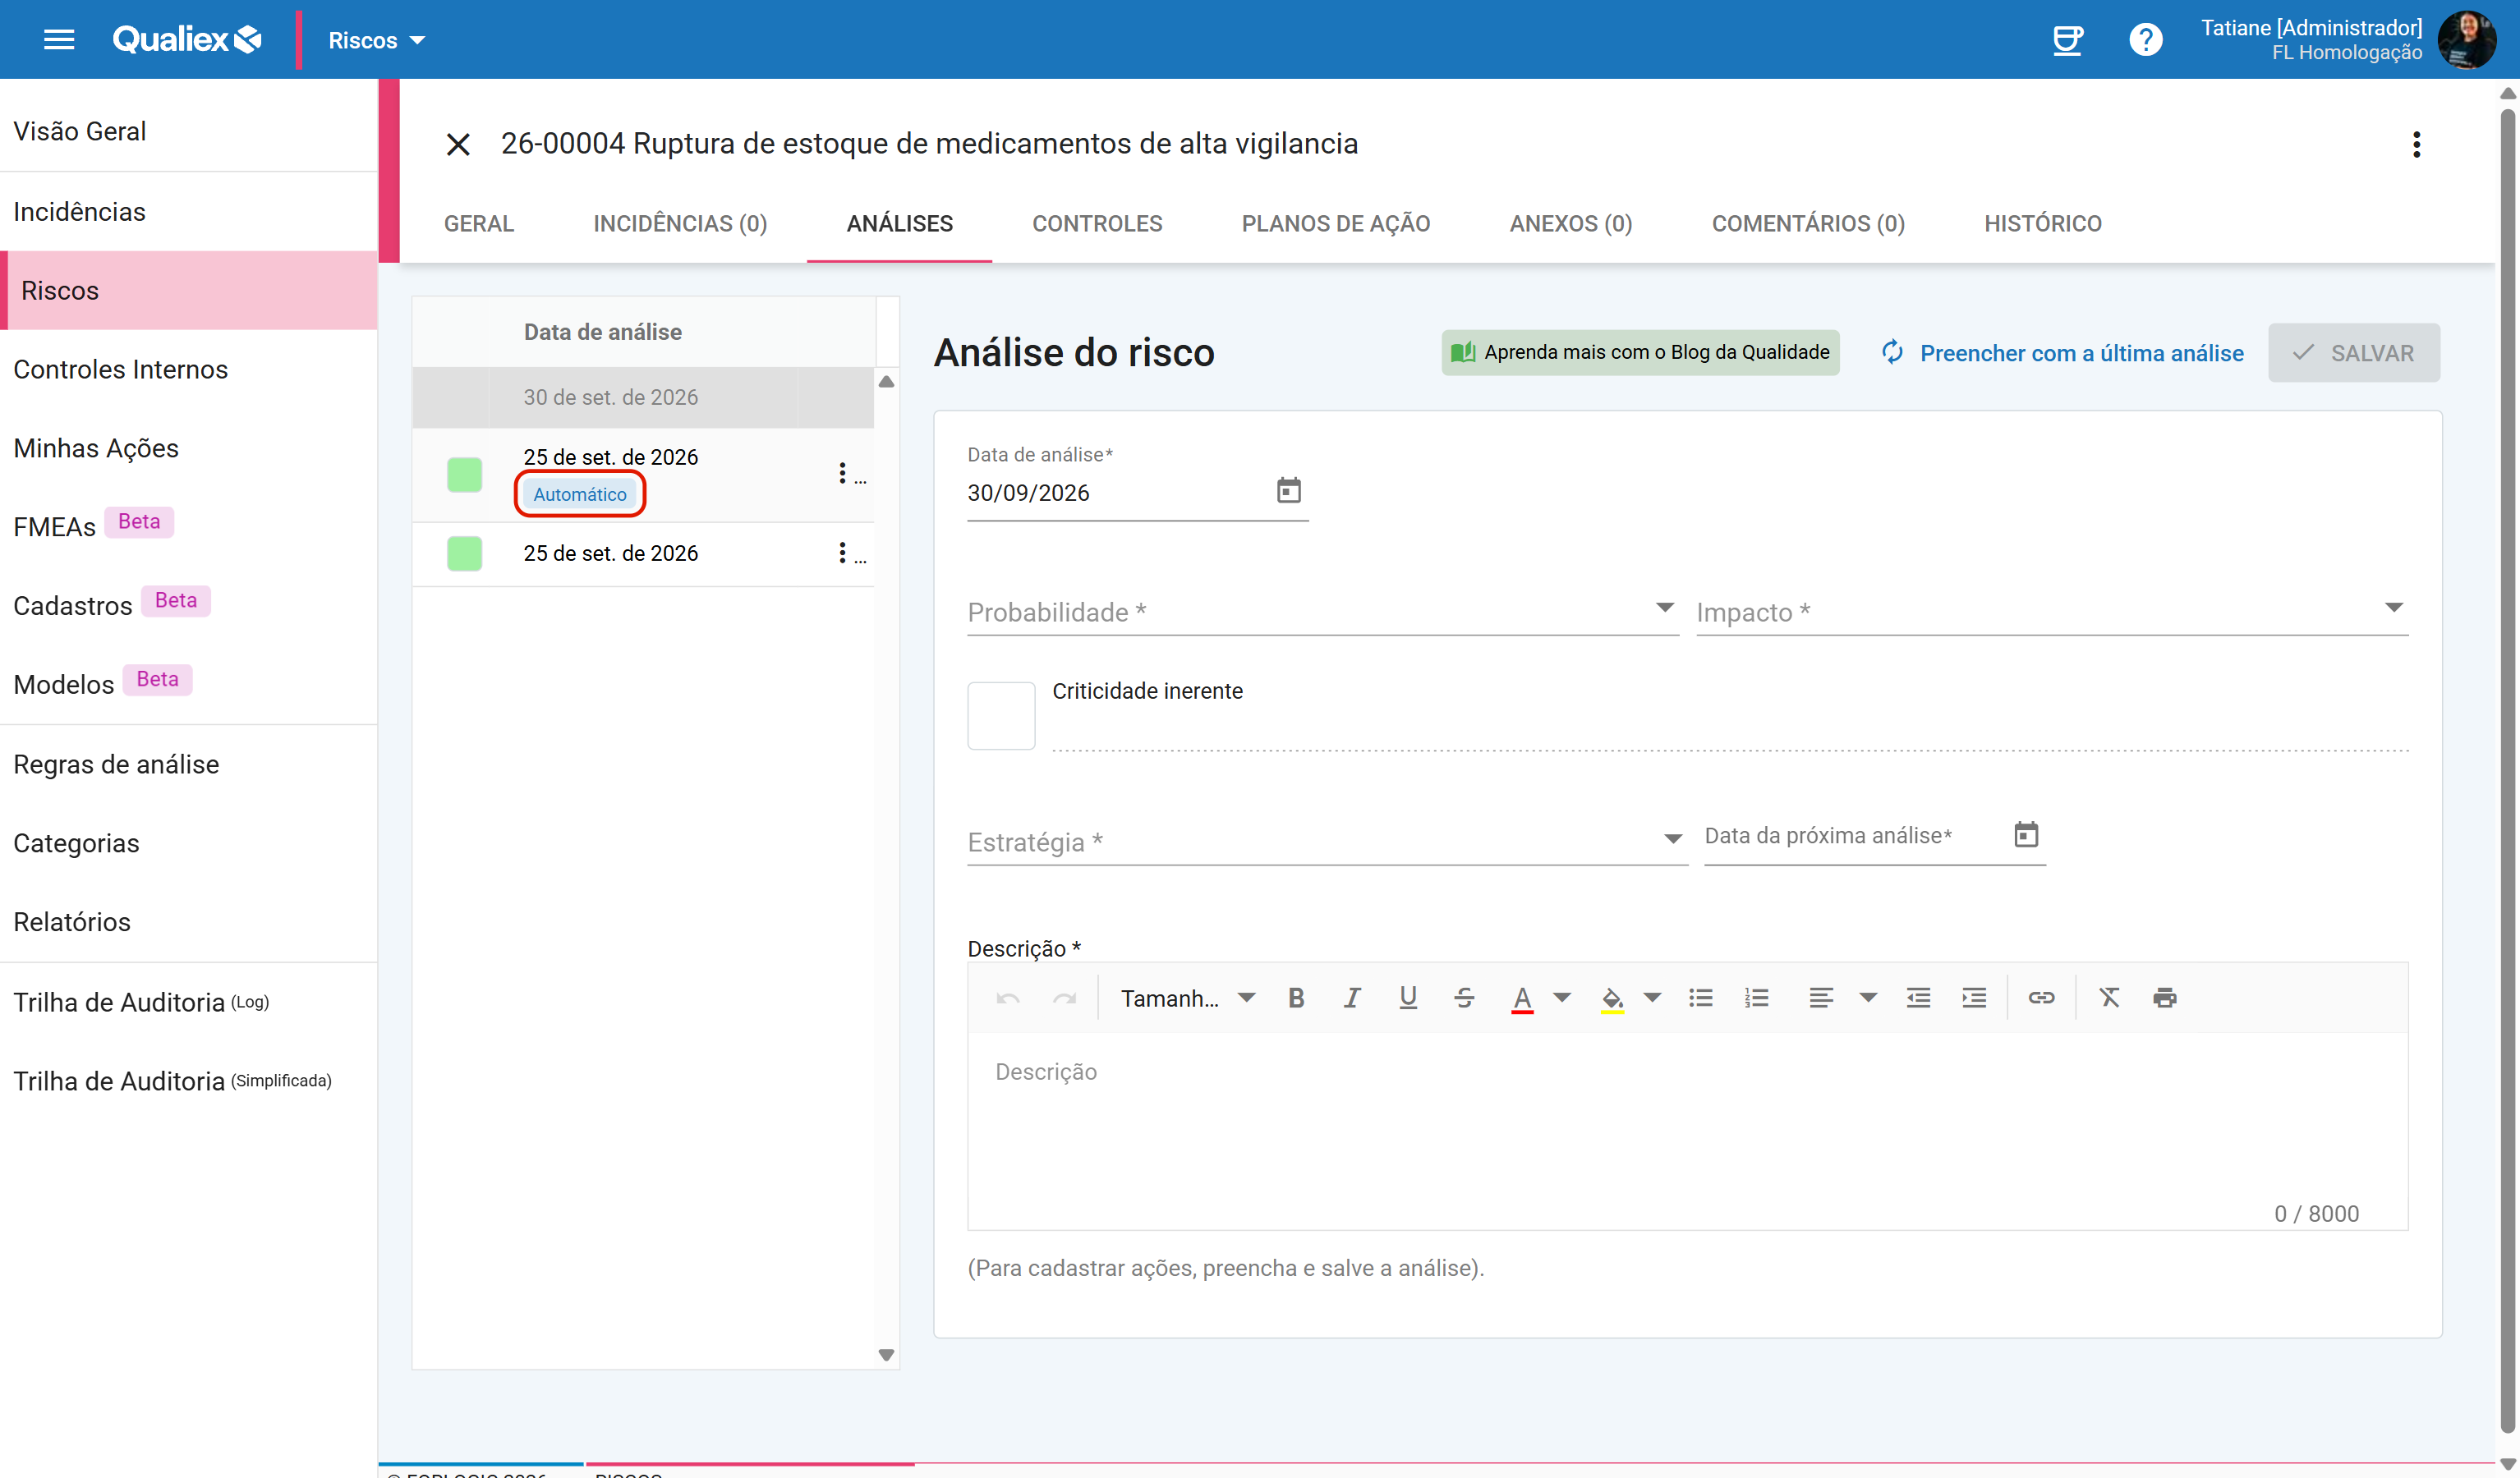
Task: Click into the Descrição text area
Action: click(1687, 1130)
